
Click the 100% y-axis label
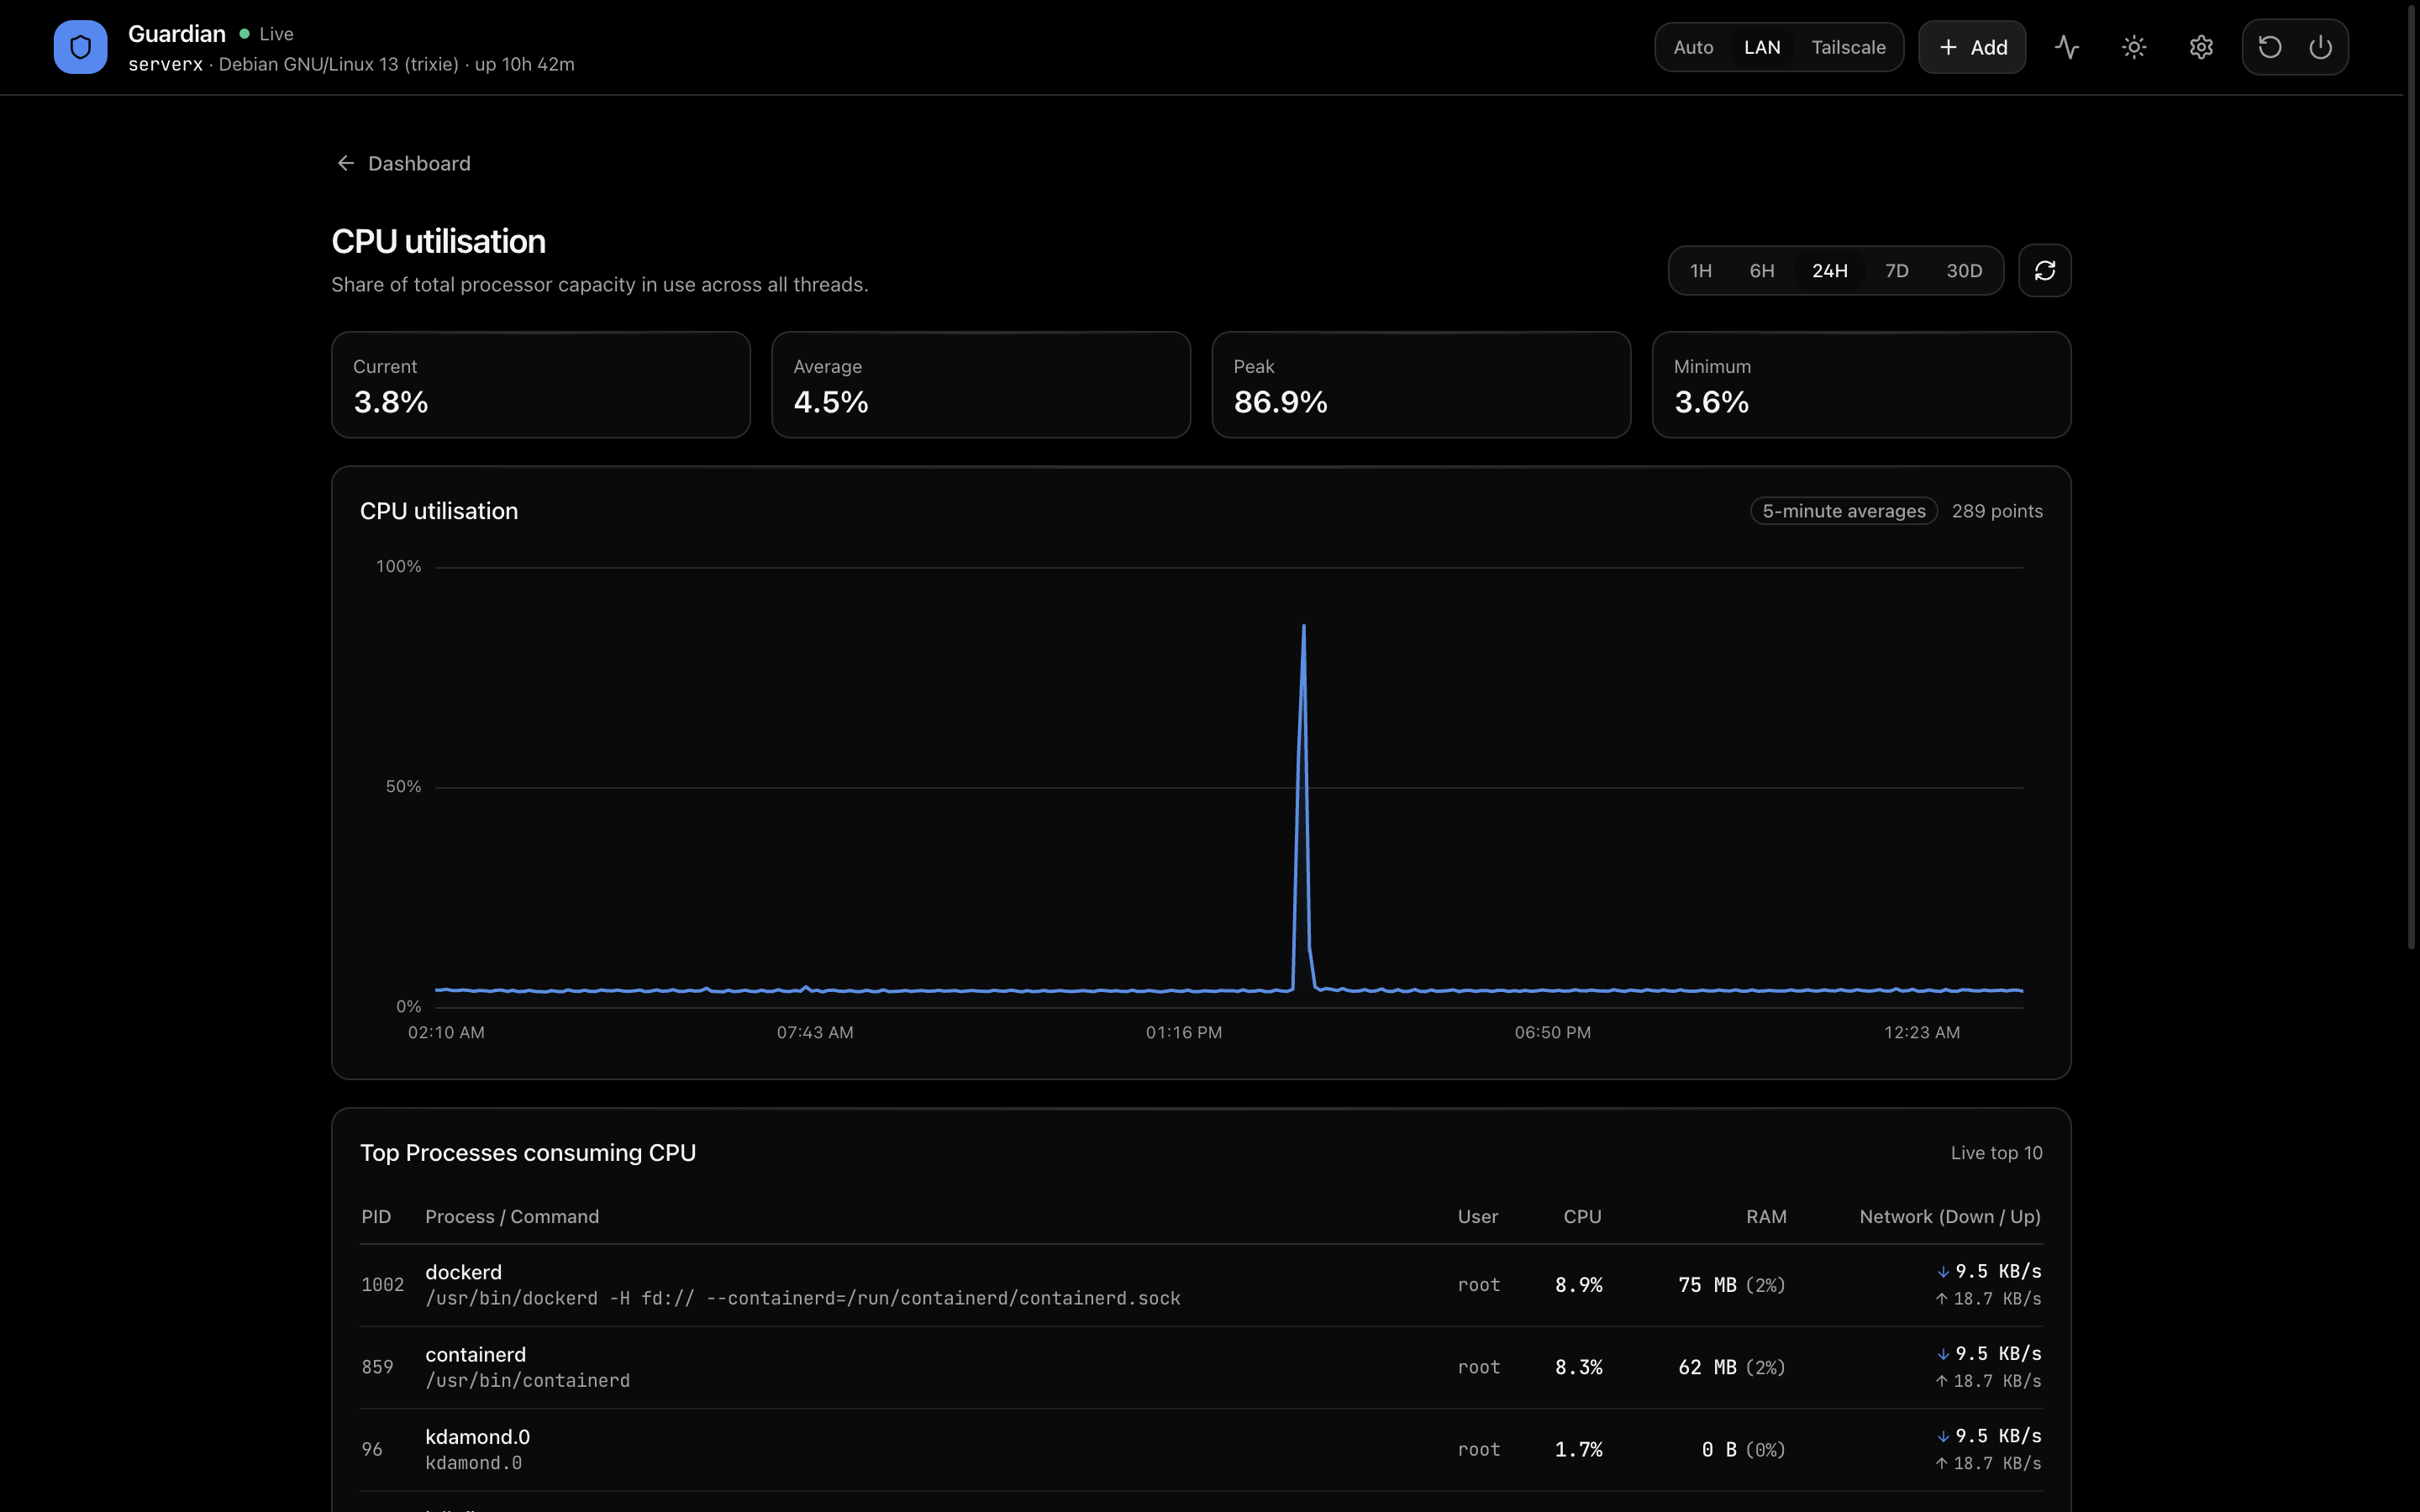pyautogui.click(x=398, y=566)
